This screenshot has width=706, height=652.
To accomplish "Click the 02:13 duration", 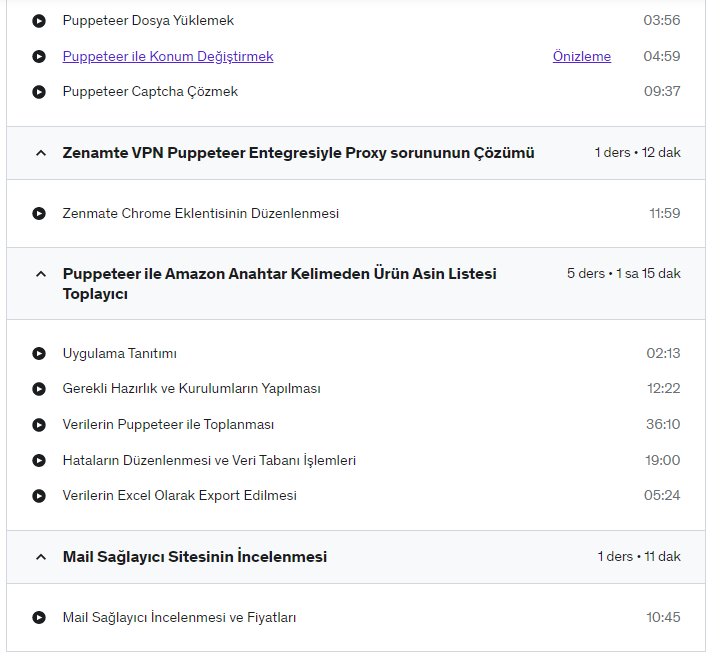I will 663,353.
